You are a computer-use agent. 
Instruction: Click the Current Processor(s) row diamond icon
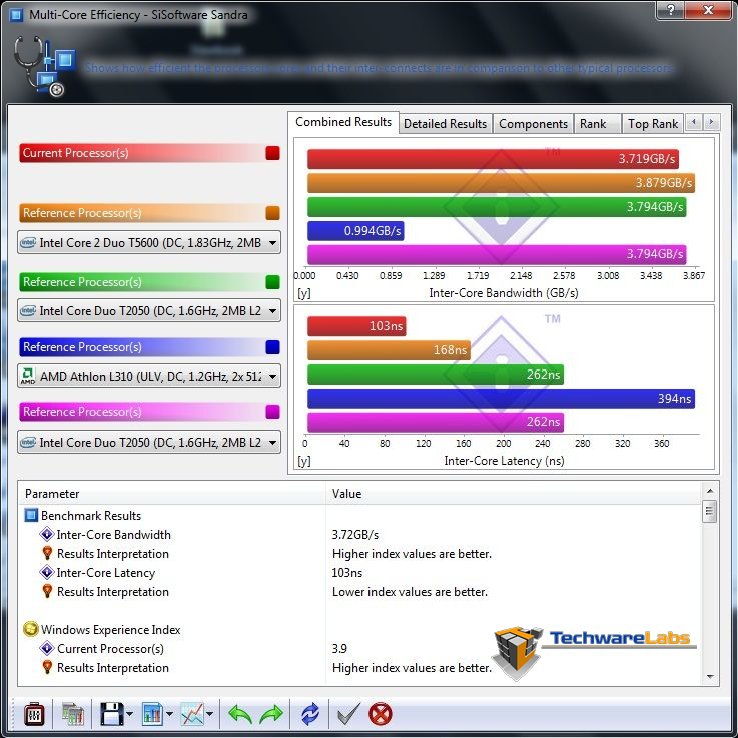click(x=47, y=648)
